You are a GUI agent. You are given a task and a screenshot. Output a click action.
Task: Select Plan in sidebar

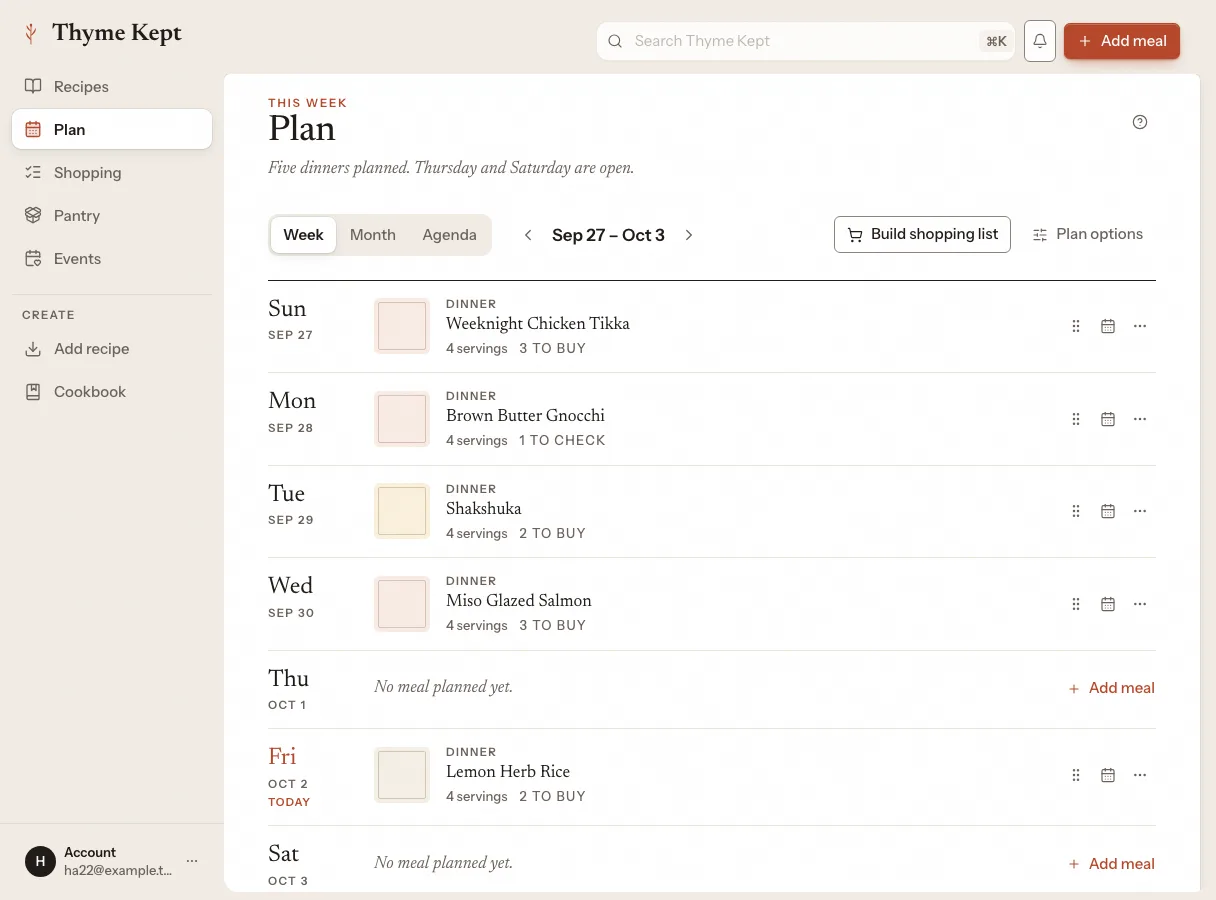(x=112, y=130)
